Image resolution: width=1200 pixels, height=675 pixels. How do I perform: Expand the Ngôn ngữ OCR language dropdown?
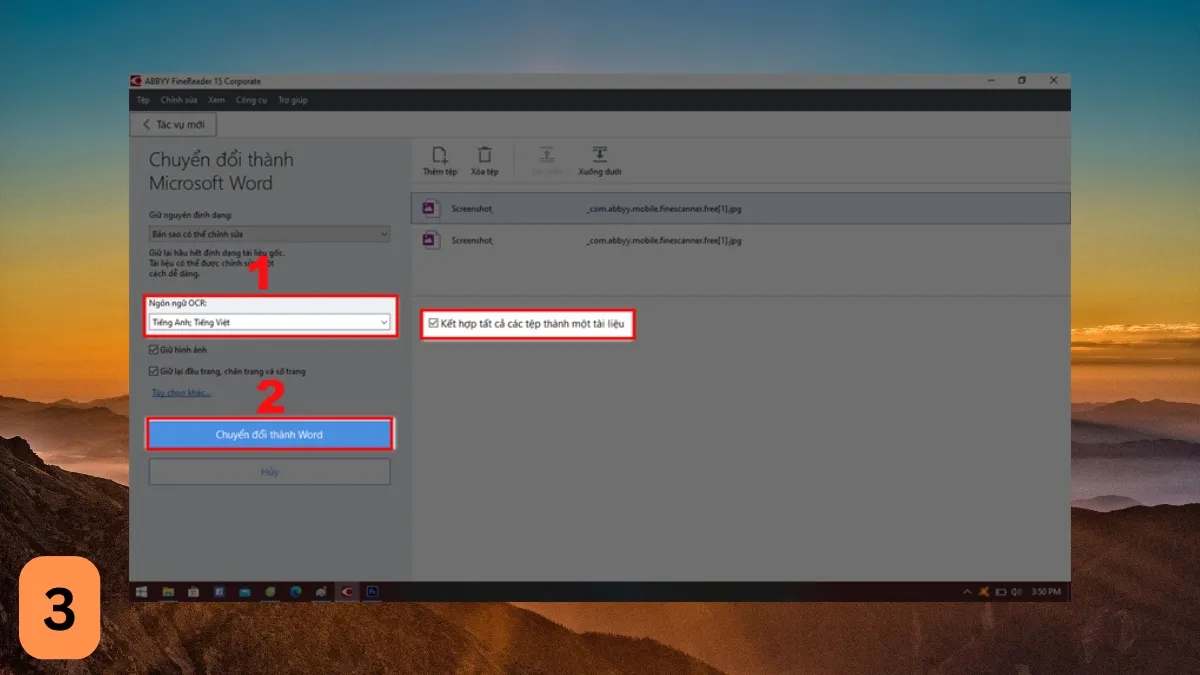[383, 322]
